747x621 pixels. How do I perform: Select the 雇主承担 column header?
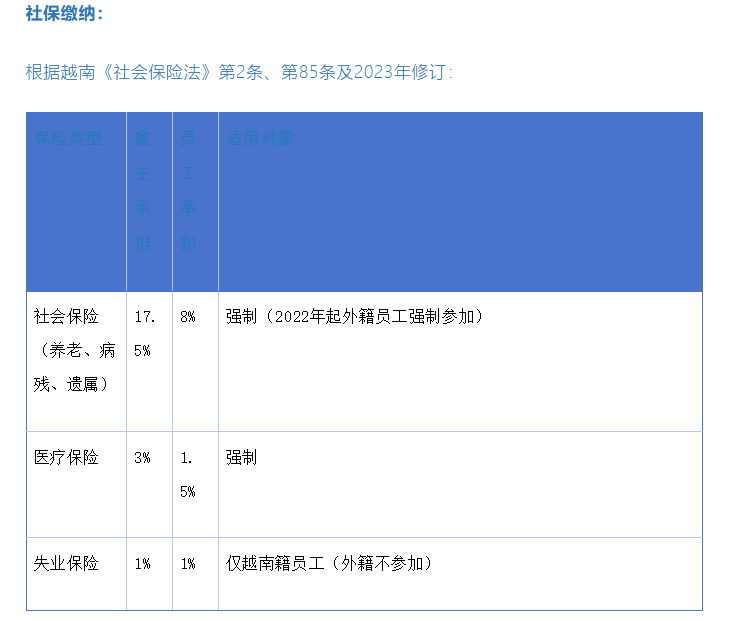pyautogui.click(x=143, y=191)
